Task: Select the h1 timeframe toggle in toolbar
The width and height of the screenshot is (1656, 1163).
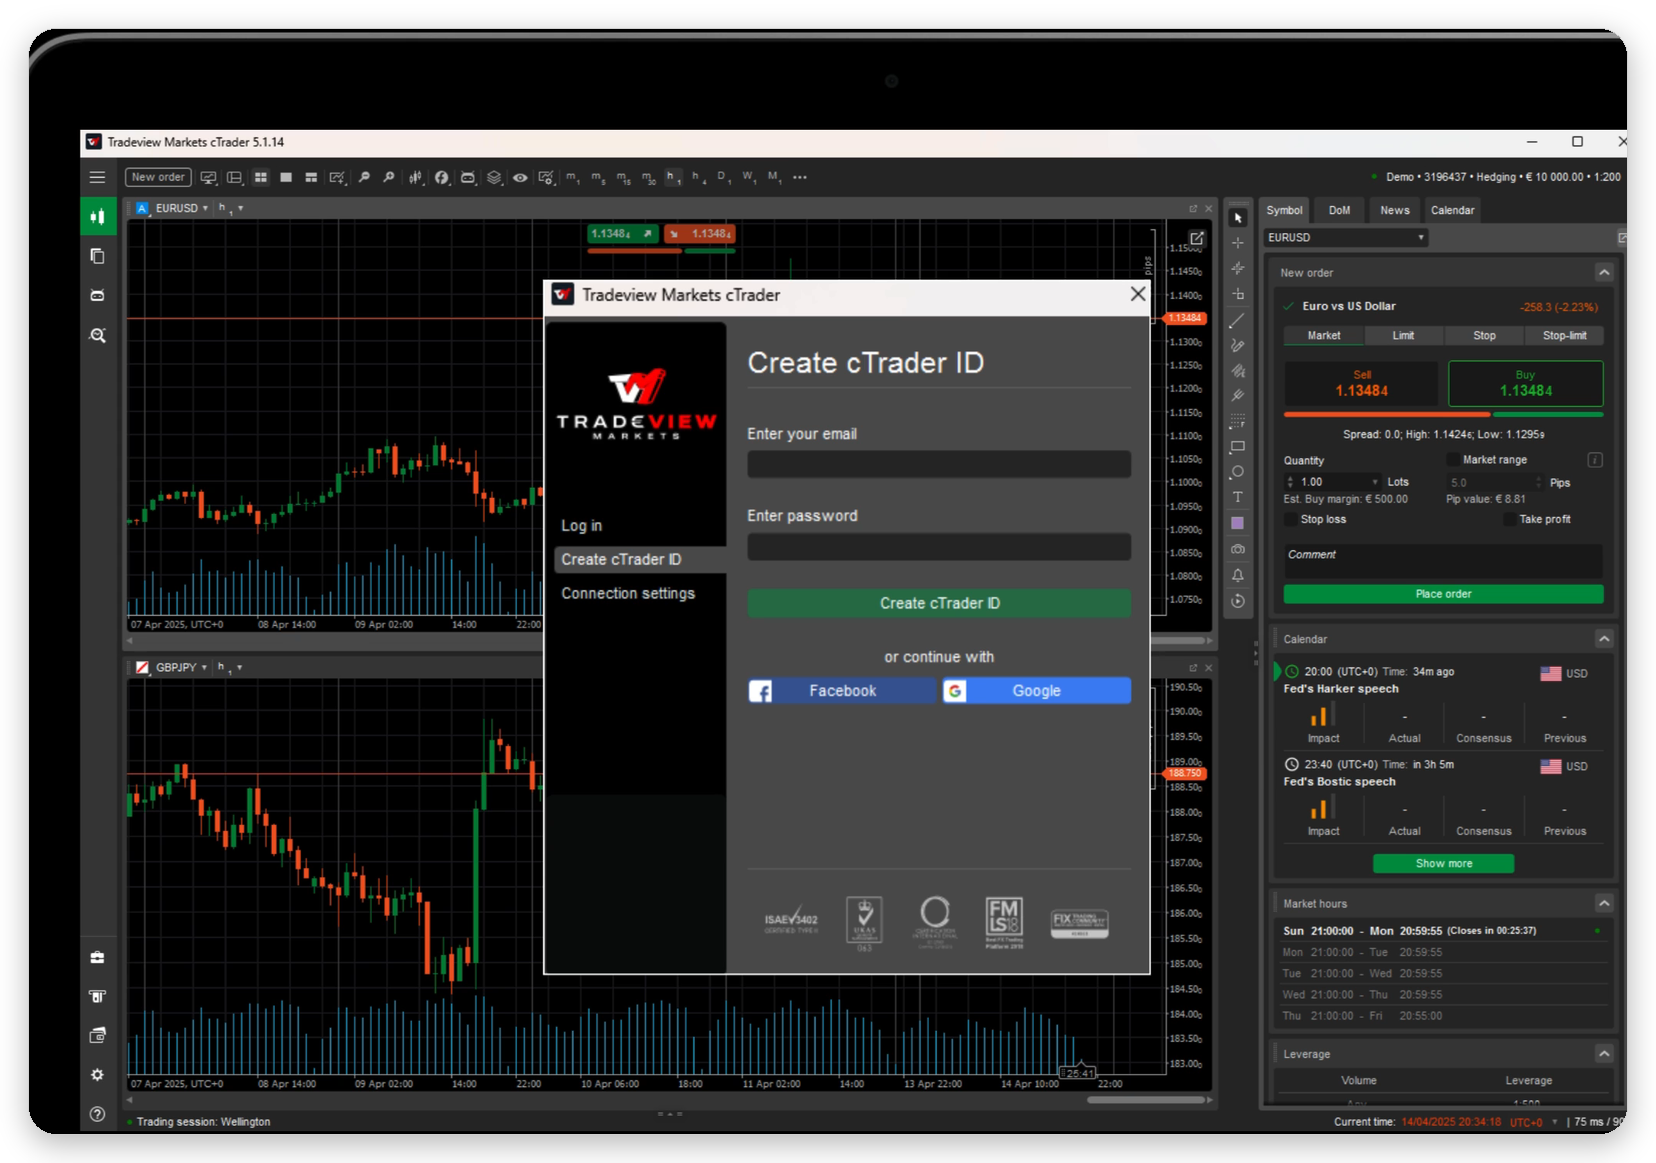Action: click(672, 177)
